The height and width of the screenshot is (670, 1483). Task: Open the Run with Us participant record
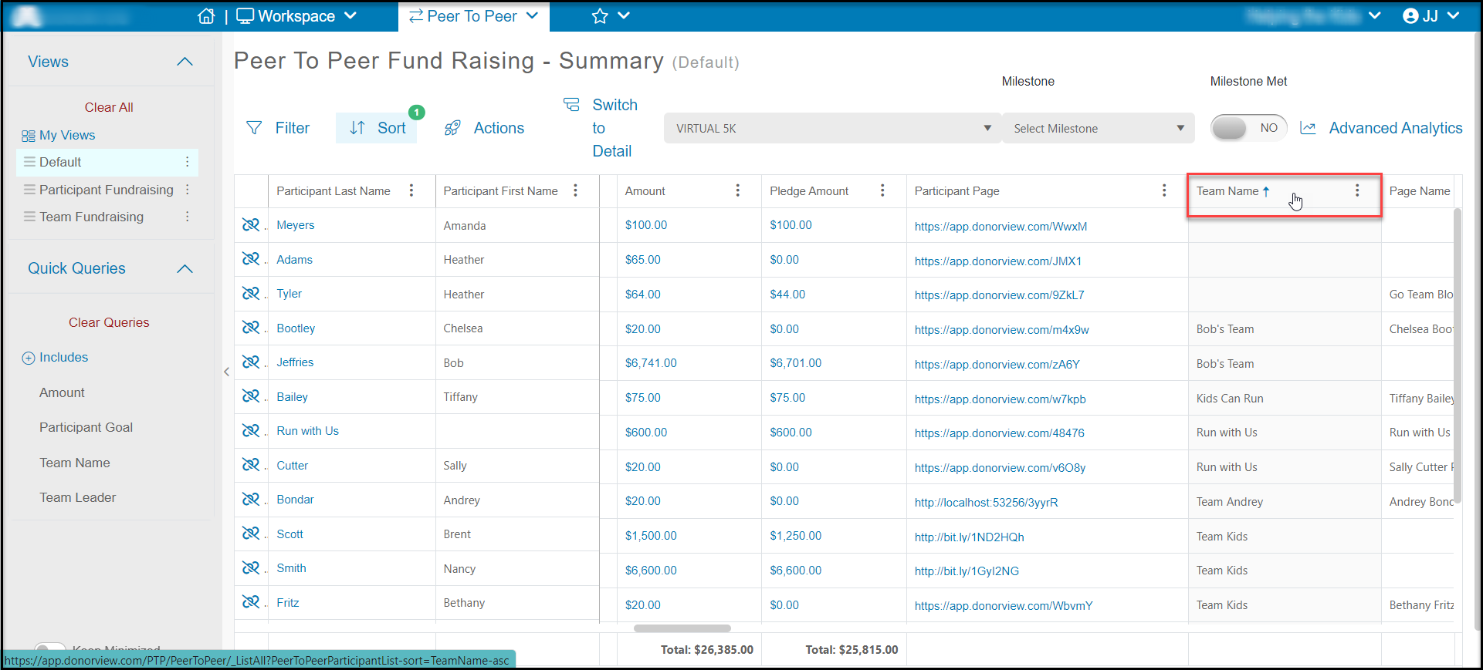(308, 431)
